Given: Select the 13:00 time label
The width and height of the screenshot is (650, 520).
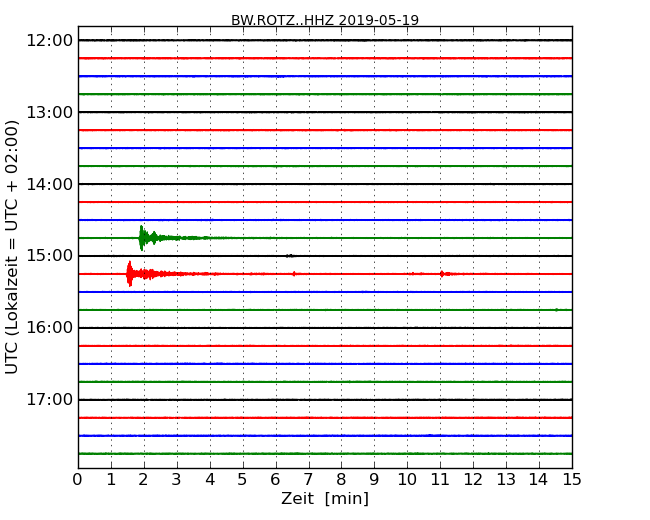Looking at the screenshot, I should pos(49,112).
